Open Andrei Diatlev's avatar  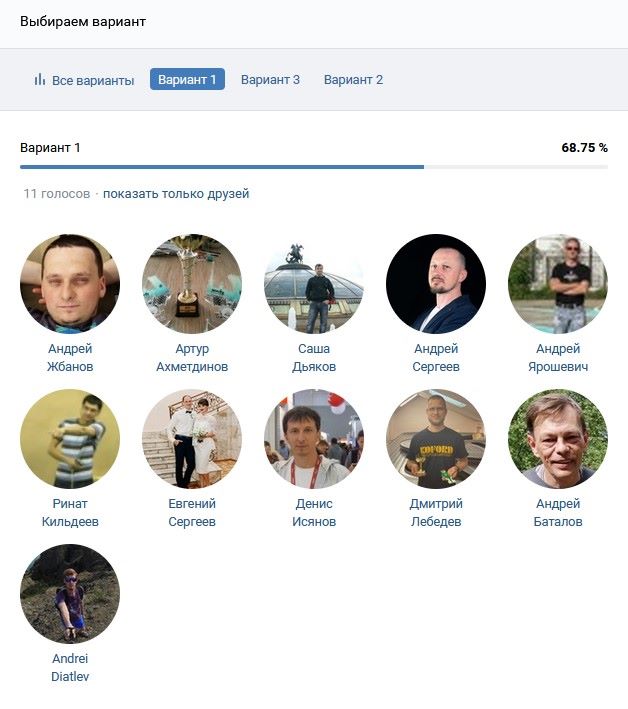pyautogui.click(x=70, y=594)
